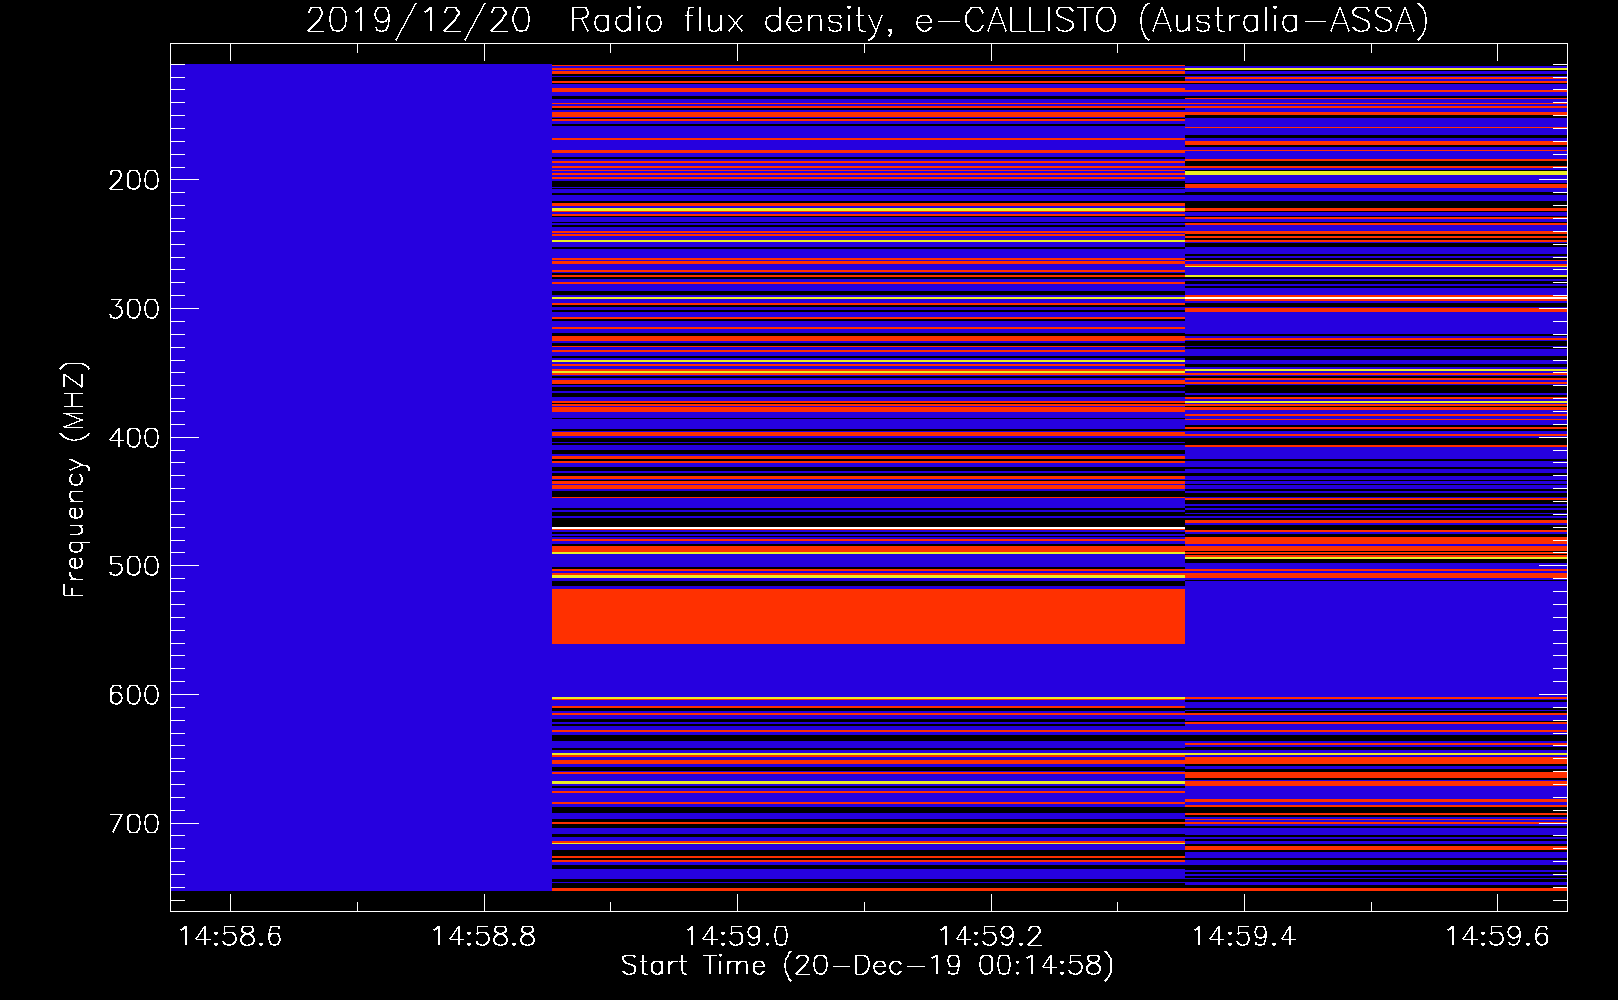1618x1000 pixels.
Task: Click the 14:59.2 time tick label
Action: (990, 936)
